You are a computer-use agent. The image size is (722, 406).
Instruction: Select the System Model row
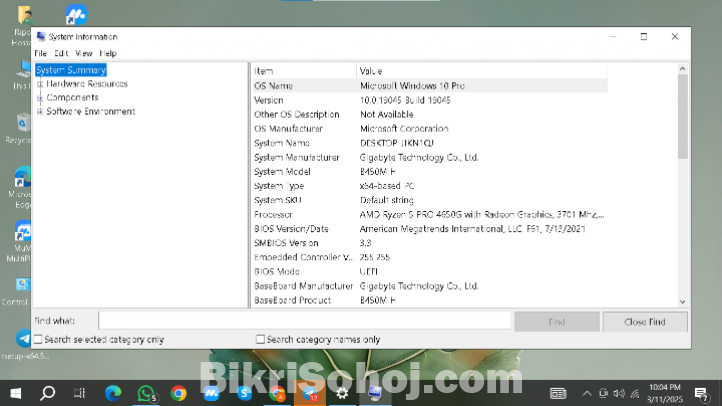click(430, 172)
